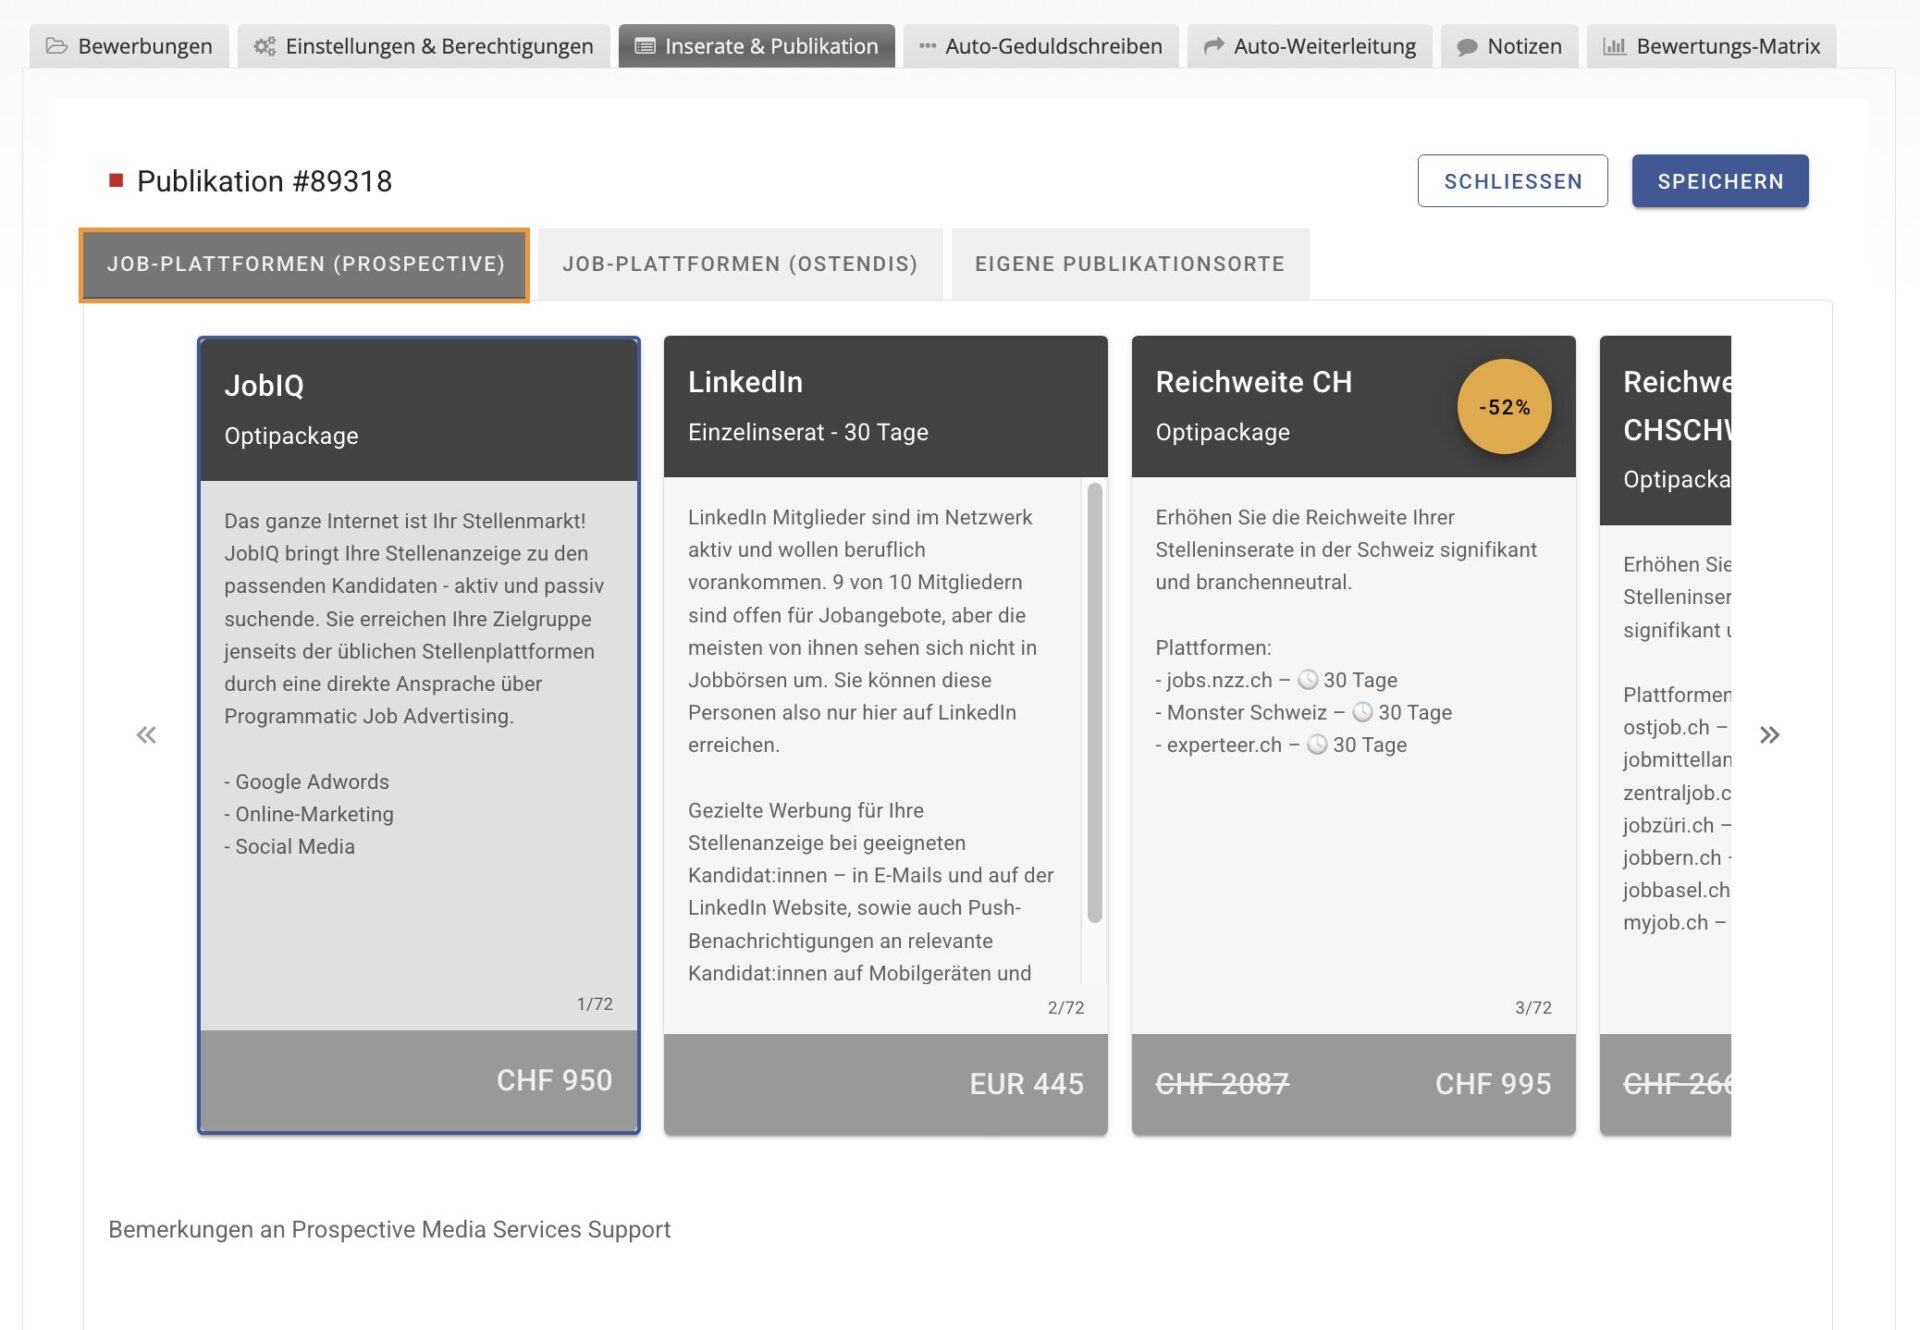Show next packages with right chevrons
1920x1330 pixels.
1769,735
